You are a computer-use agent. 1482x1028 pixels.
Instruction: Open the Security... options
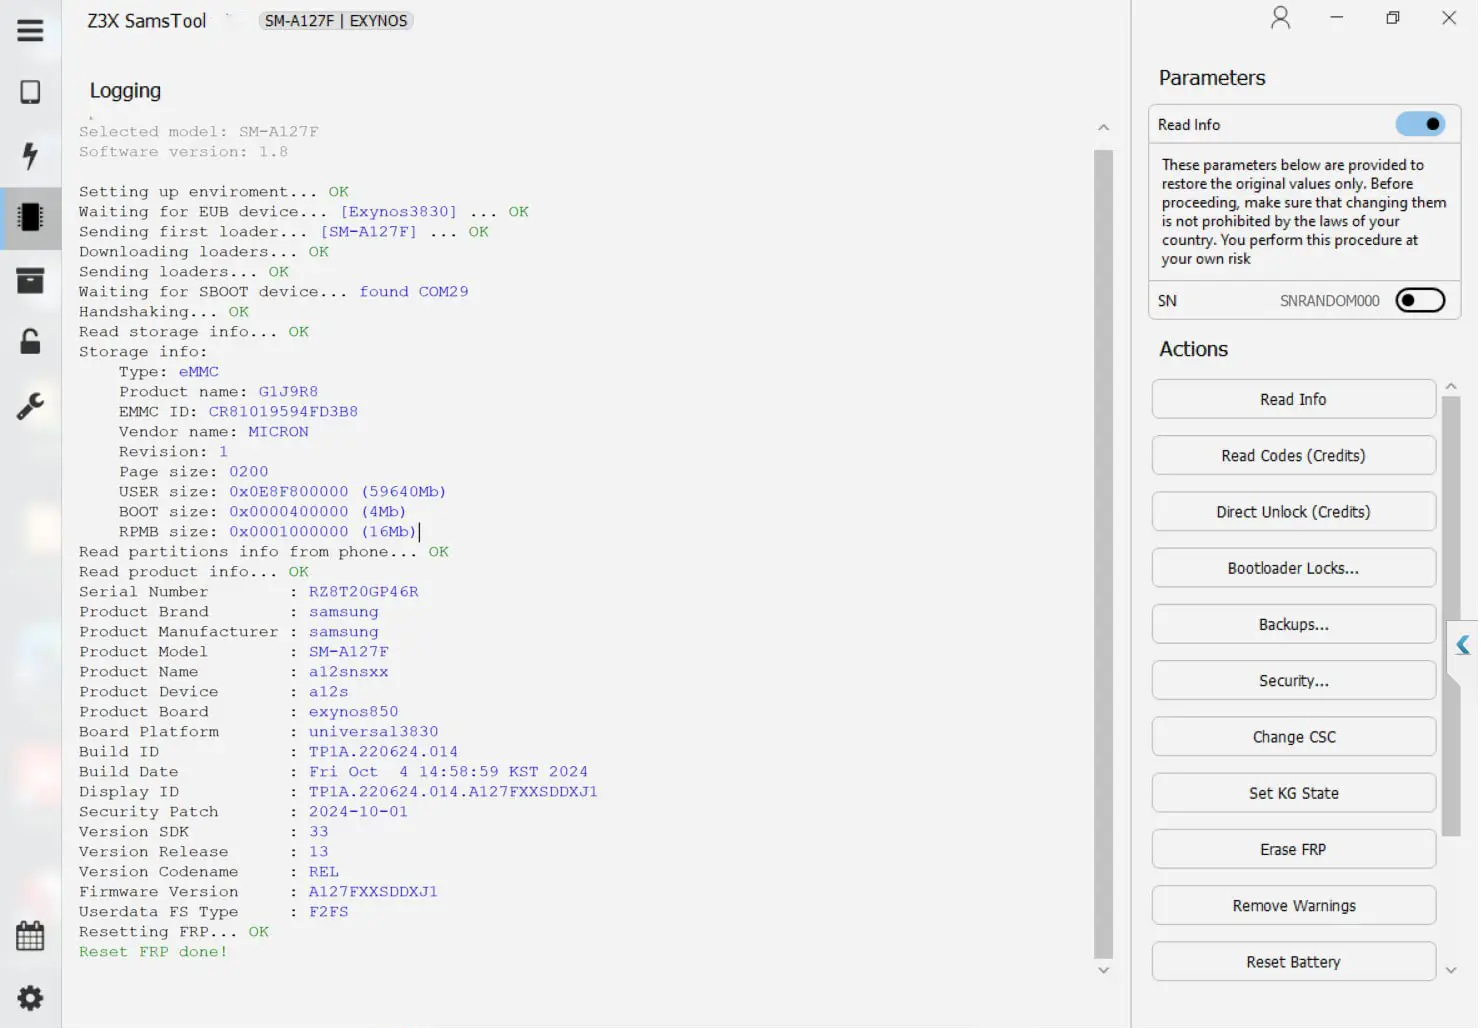(x=1293, y=680)
